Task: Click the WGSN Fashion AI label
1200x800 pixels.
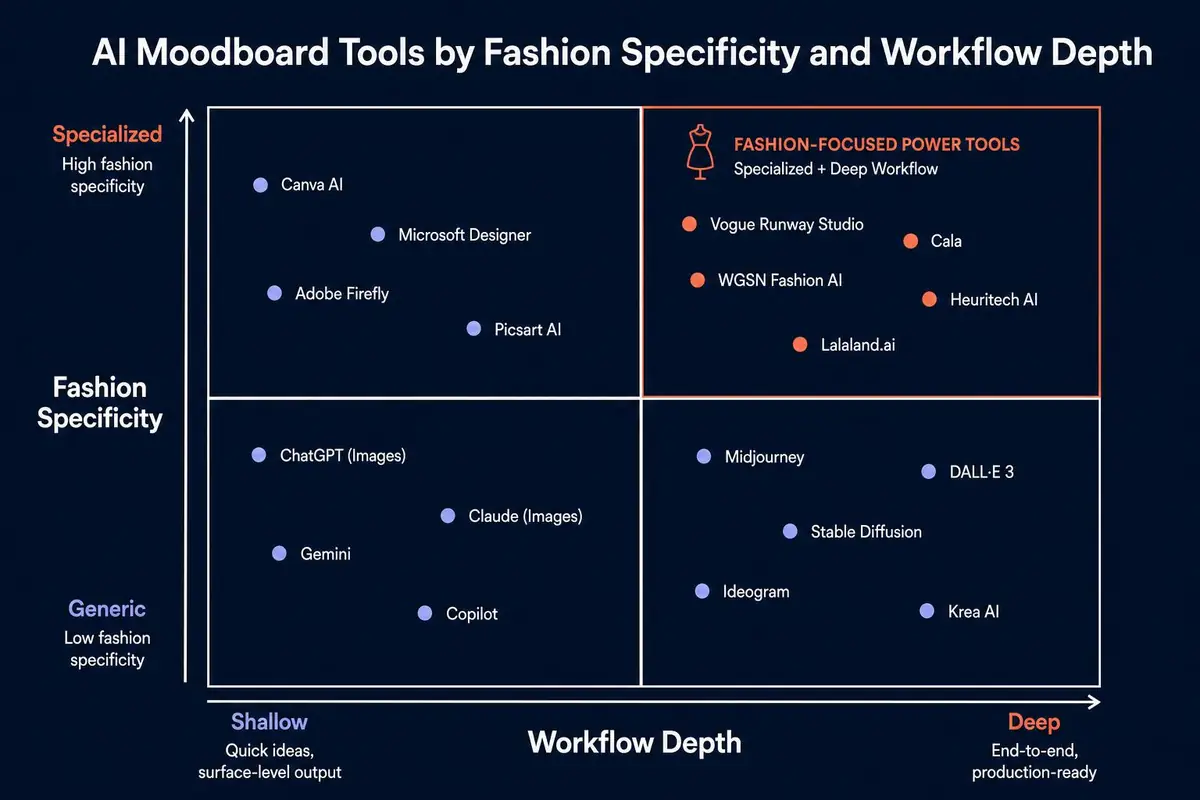Action: 780,281
